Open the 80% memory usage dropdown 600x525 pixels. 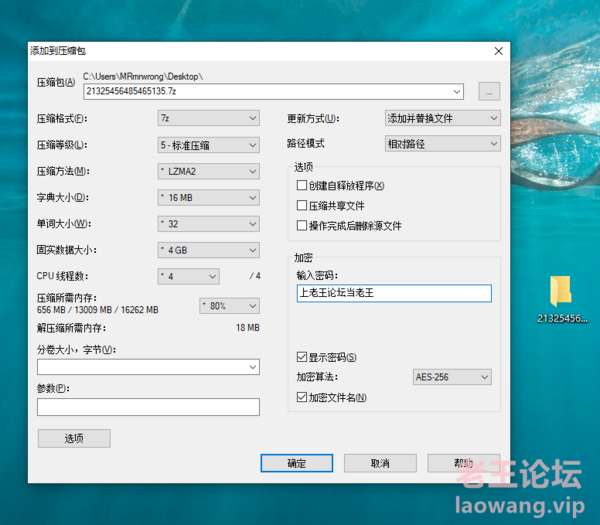[x=230, y=306]
